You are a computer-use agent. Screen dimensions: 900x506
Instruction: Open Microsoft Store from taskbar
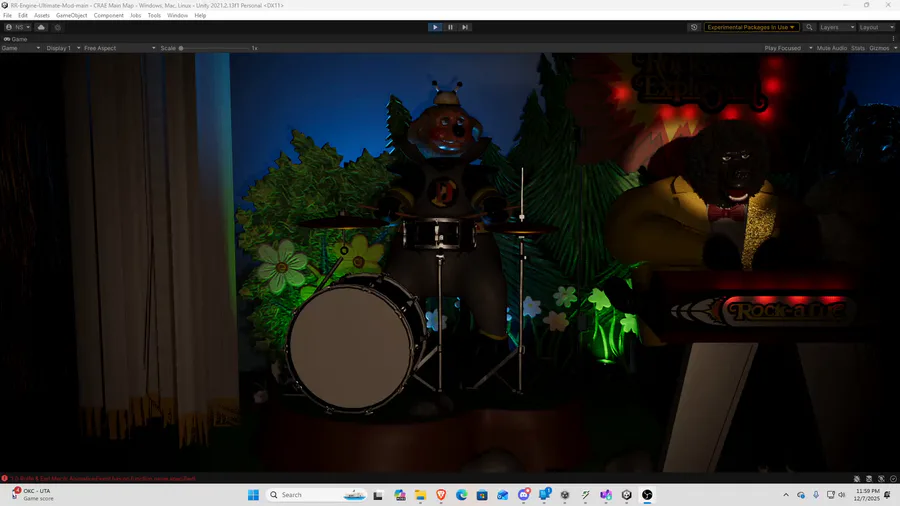click(482, 495)
